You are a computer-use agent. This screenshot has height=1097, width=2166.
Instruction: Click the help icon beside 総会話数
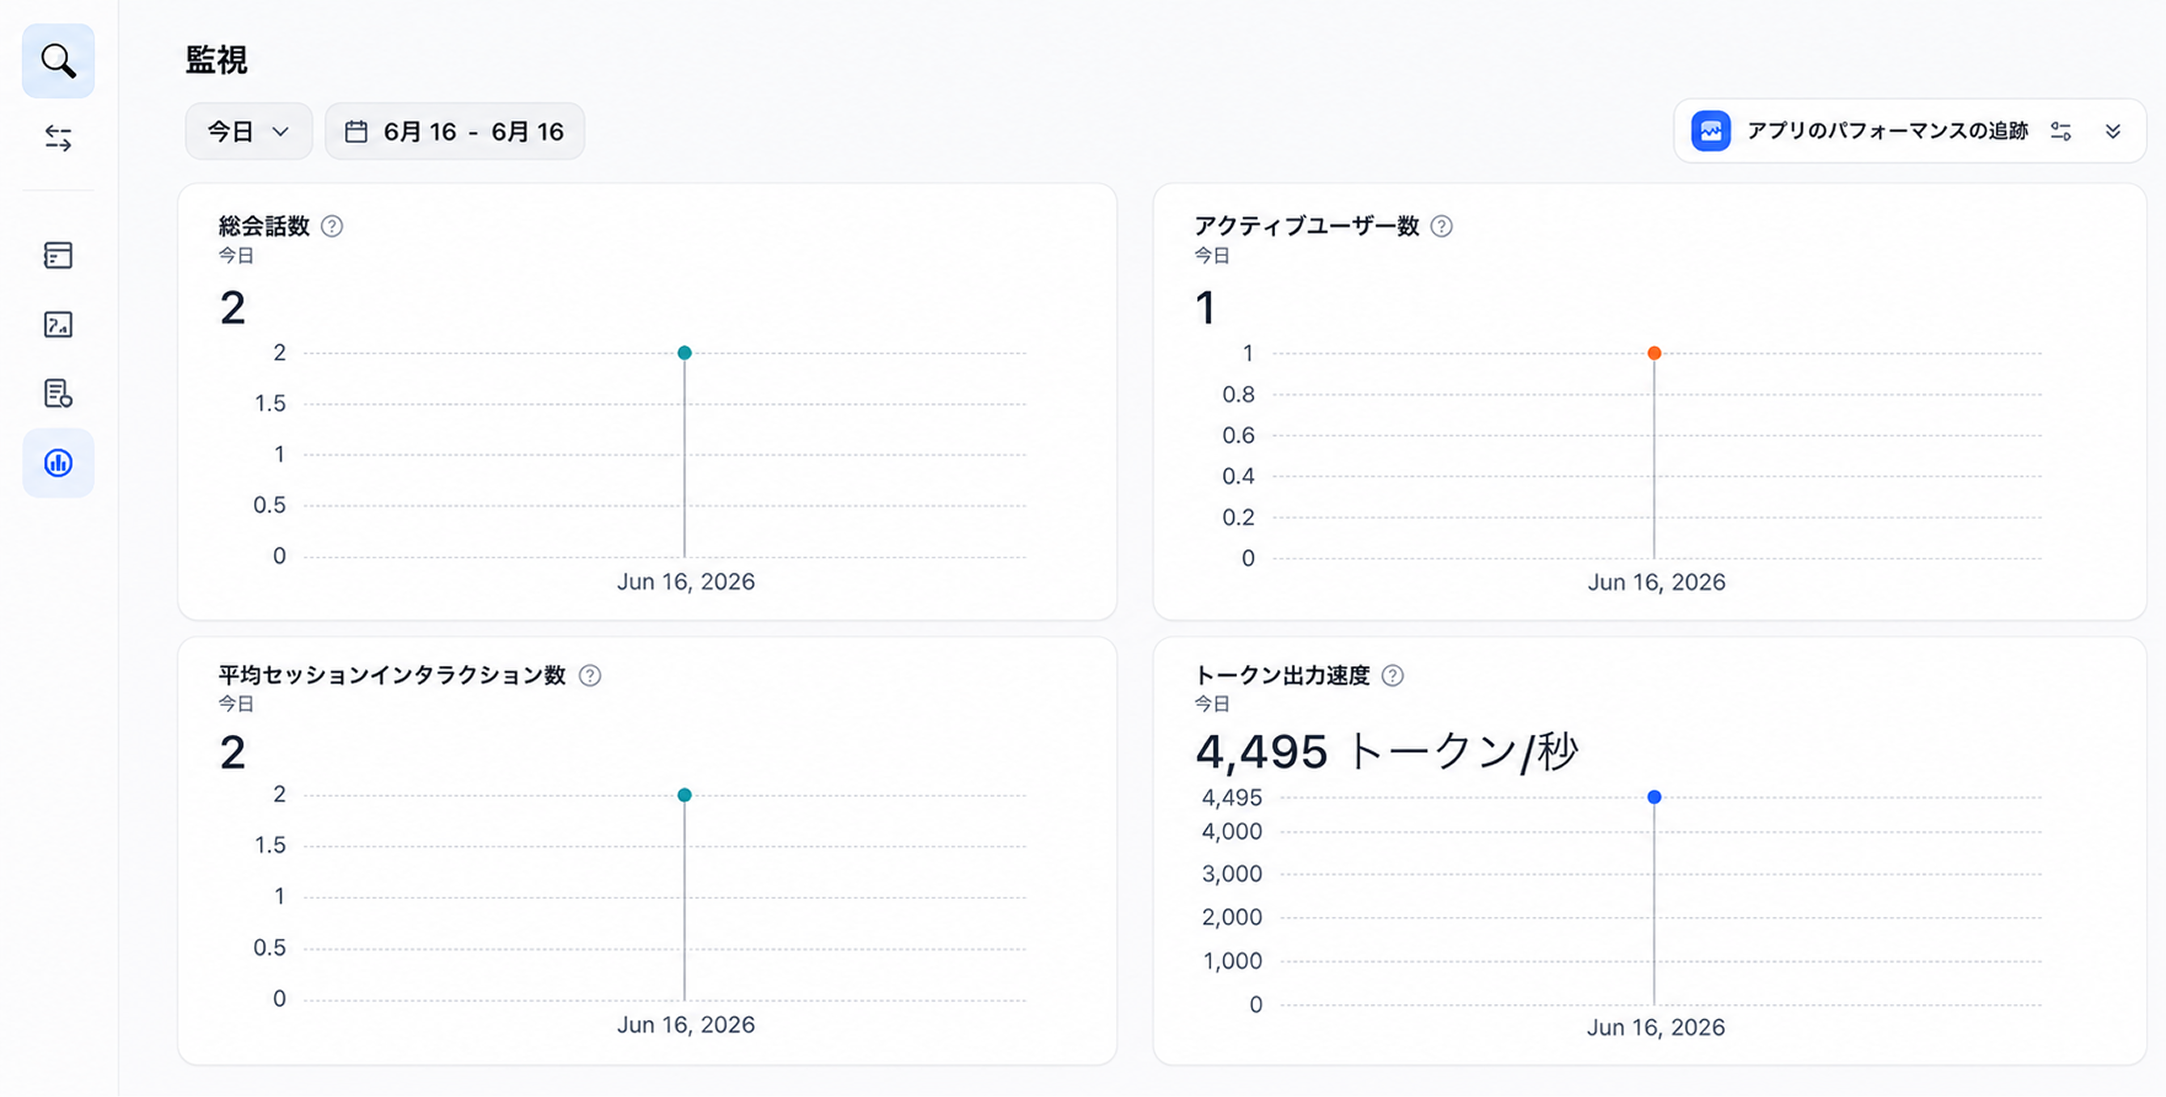[332, 226]
